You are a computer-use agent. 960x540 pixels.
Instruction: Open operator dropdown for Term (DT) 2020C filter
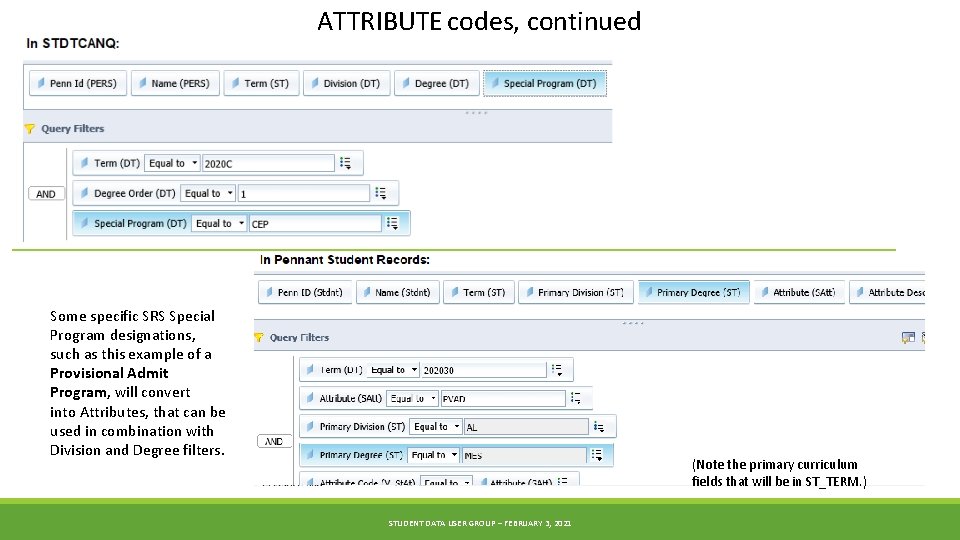172,163
